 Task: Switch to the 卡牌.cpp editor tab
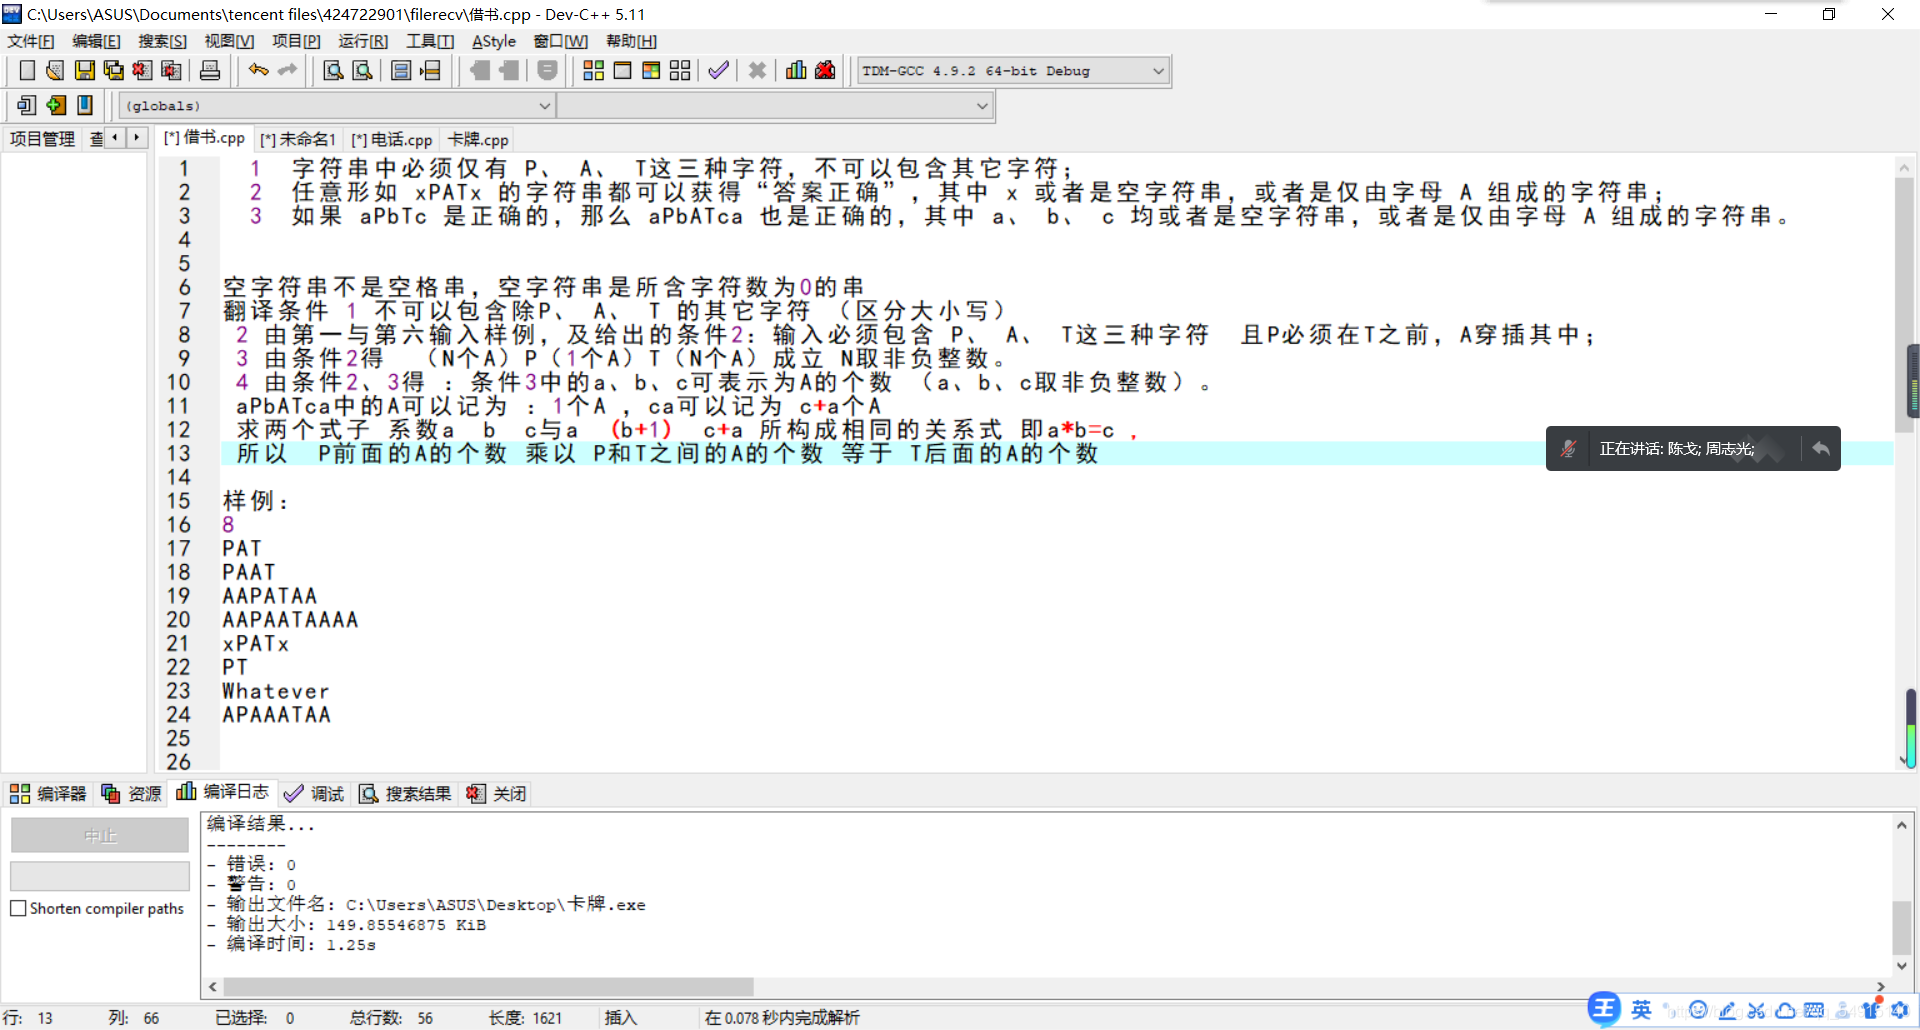478,139
